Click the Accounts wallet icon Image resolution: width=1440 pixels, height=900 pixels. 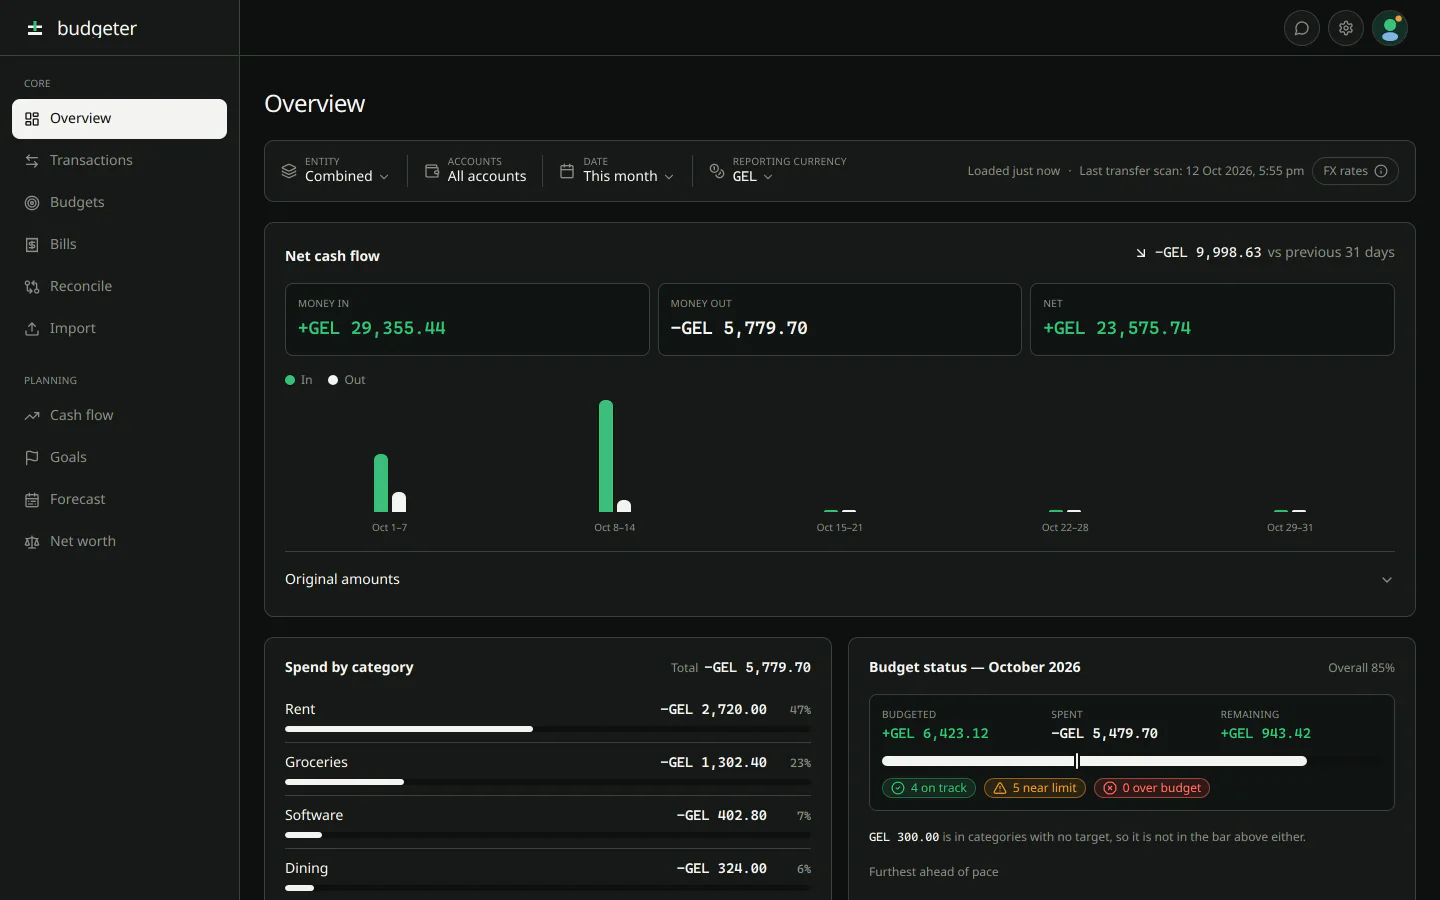click(x=432, y=171)
